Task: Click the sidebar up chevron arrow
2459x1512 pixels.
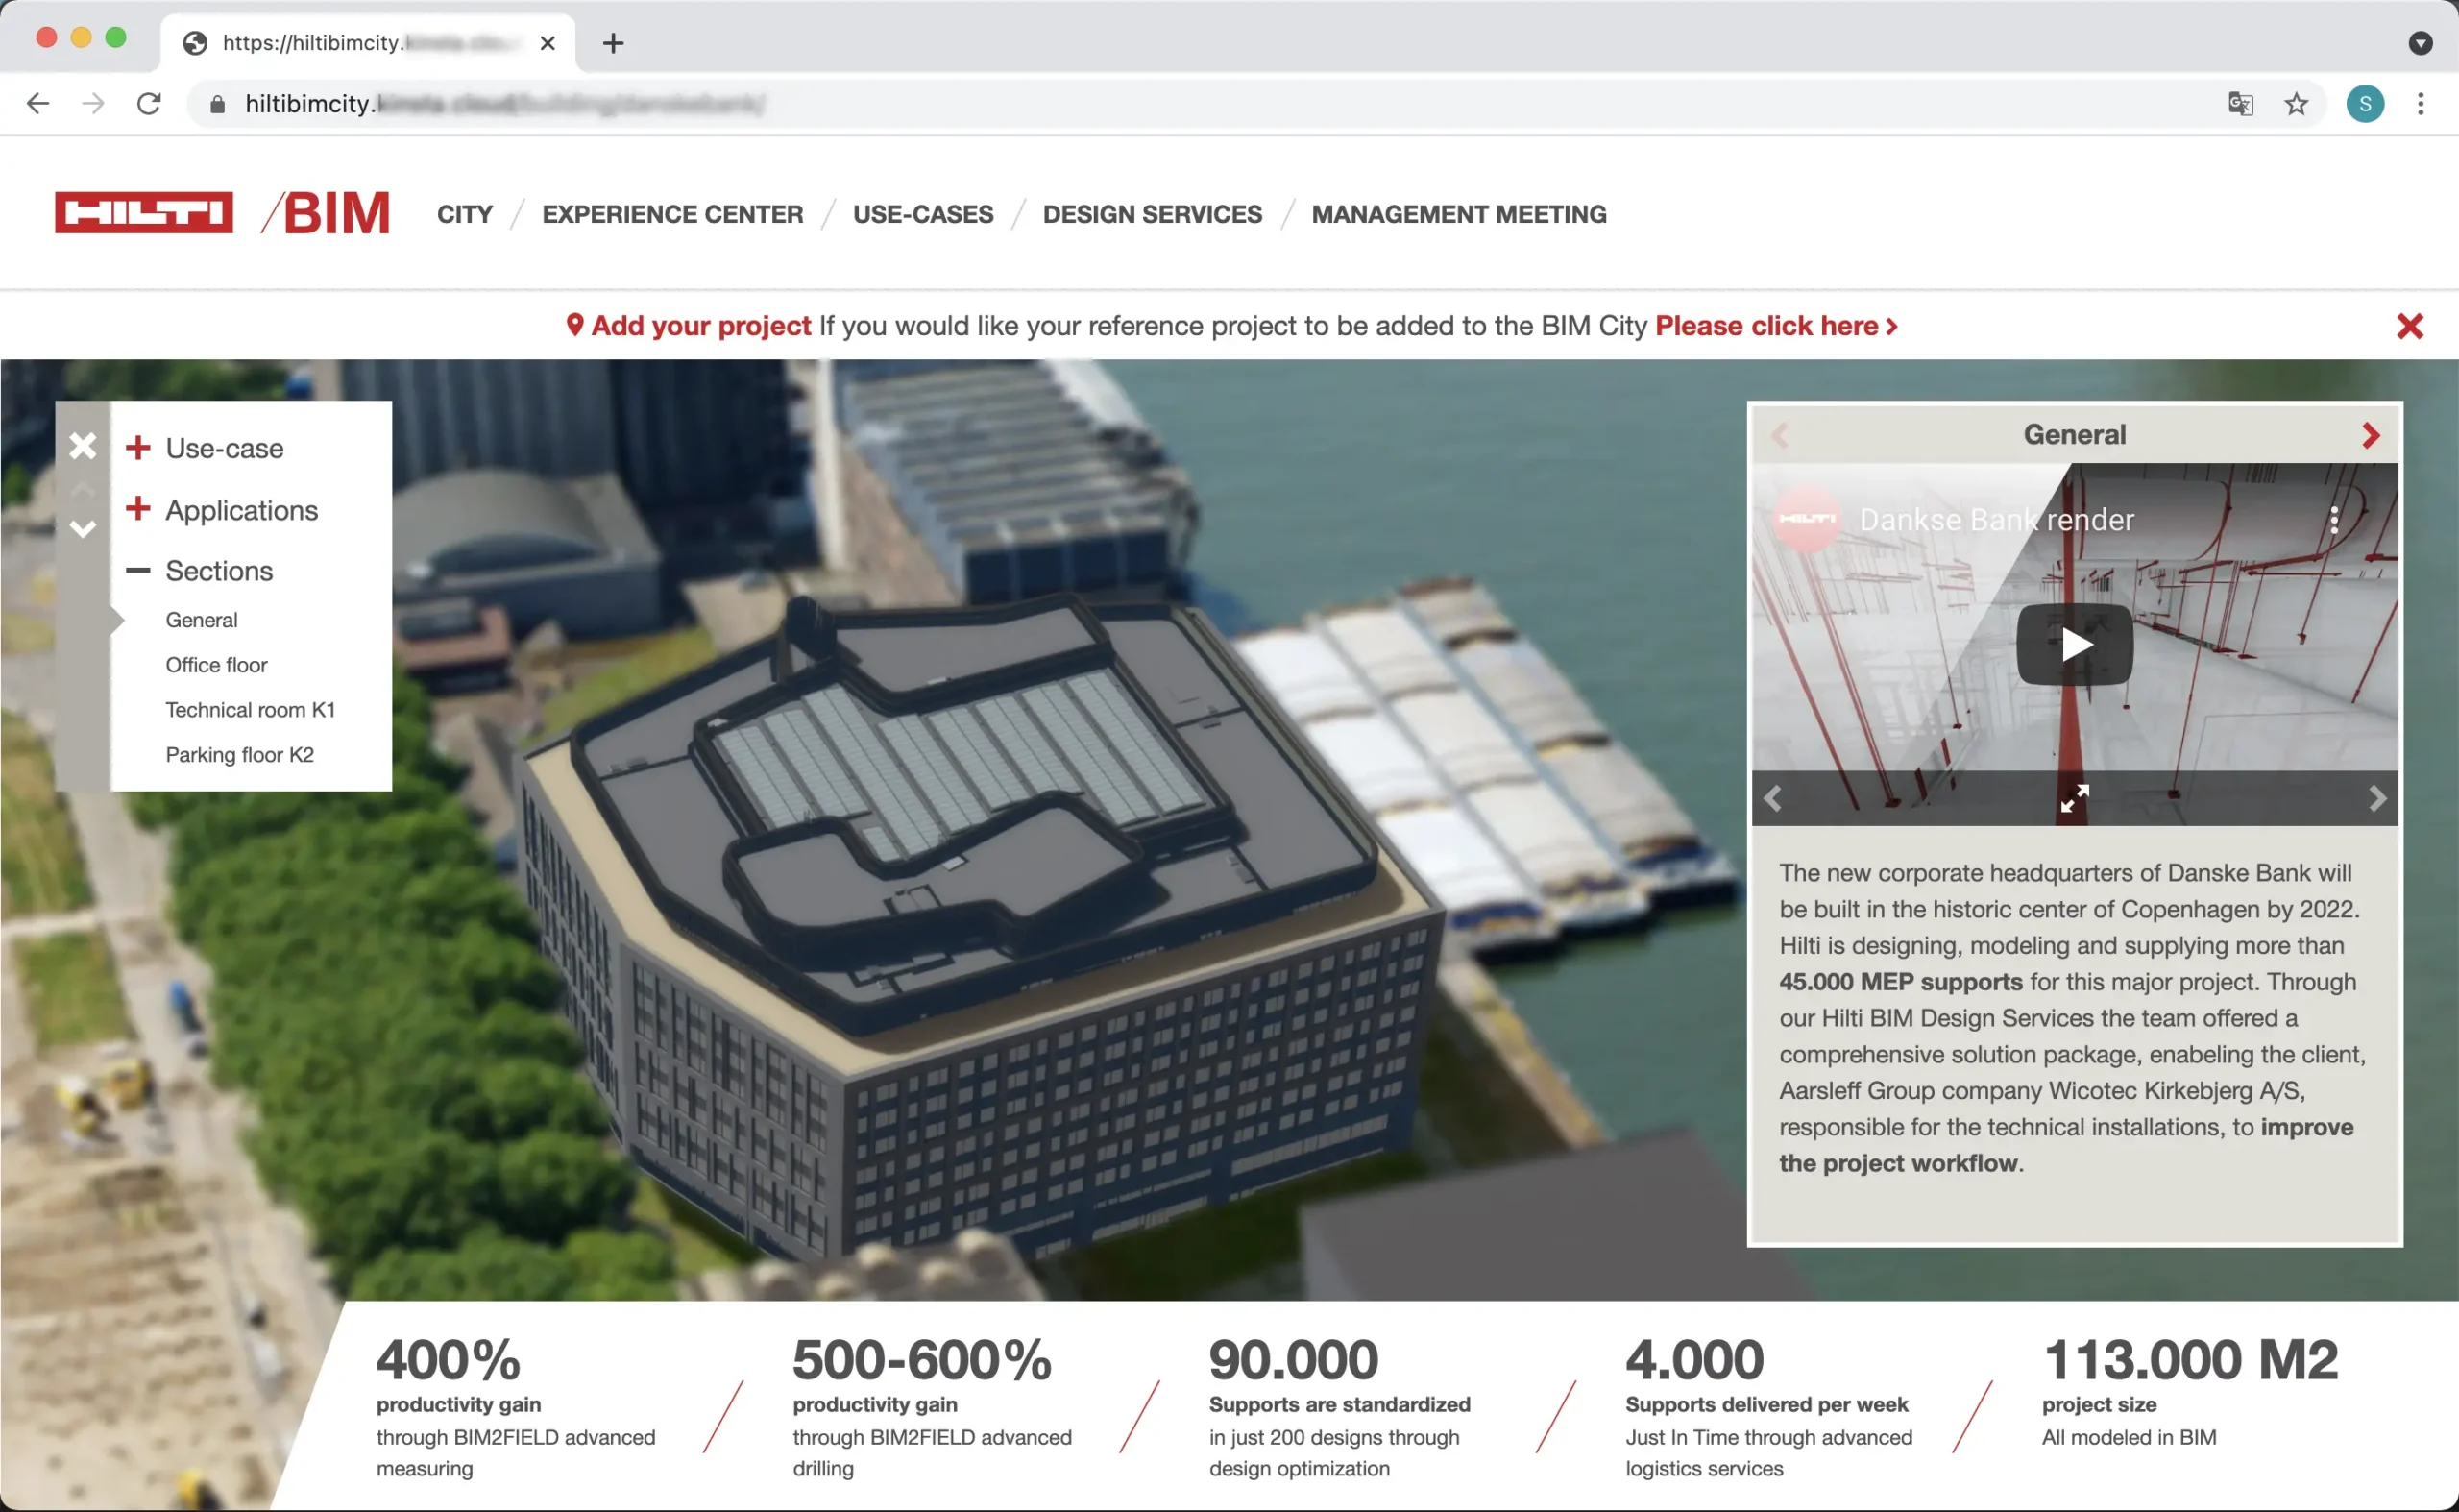Action: (x=83, y=488)
